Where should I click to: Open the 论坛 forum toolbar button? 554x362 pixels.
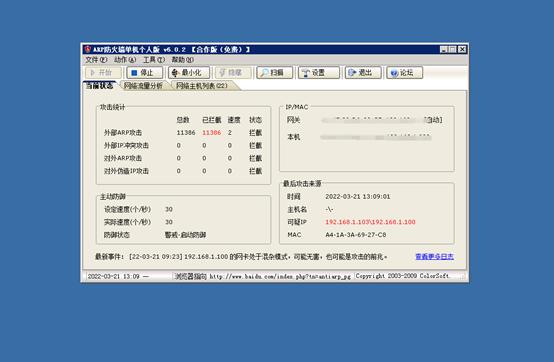[404, 73]
